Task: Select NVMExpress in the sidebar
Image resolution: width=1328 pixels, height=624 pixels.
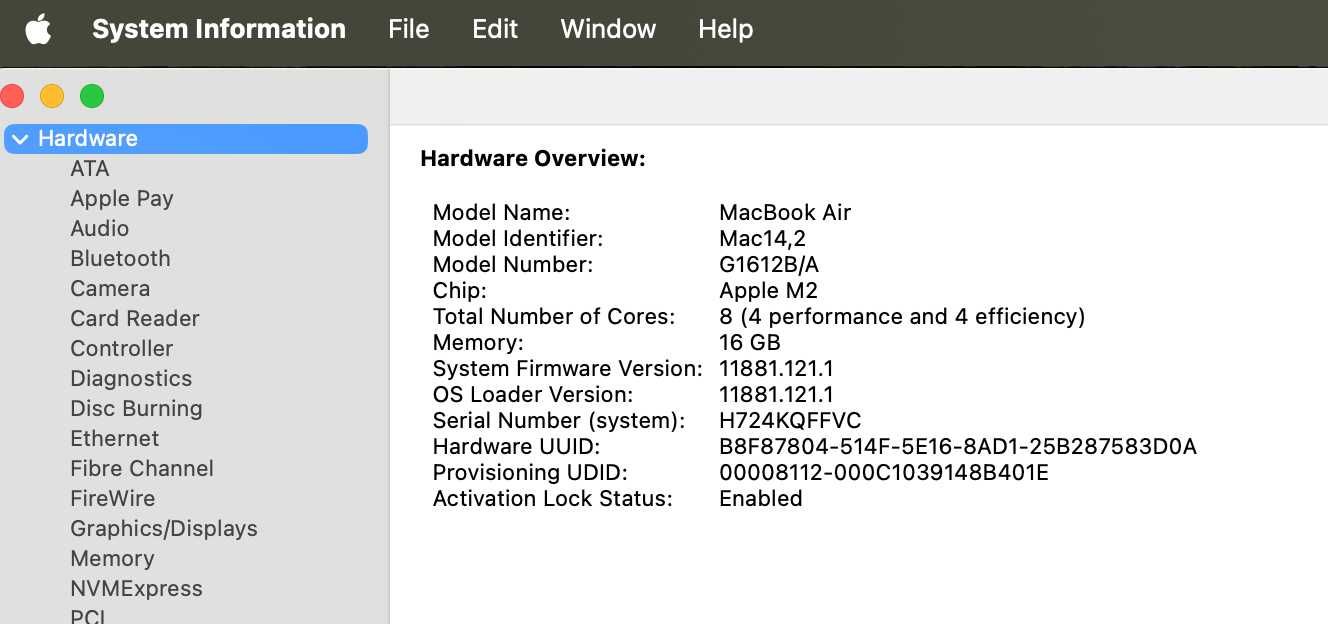Action: tap(136, 589)
